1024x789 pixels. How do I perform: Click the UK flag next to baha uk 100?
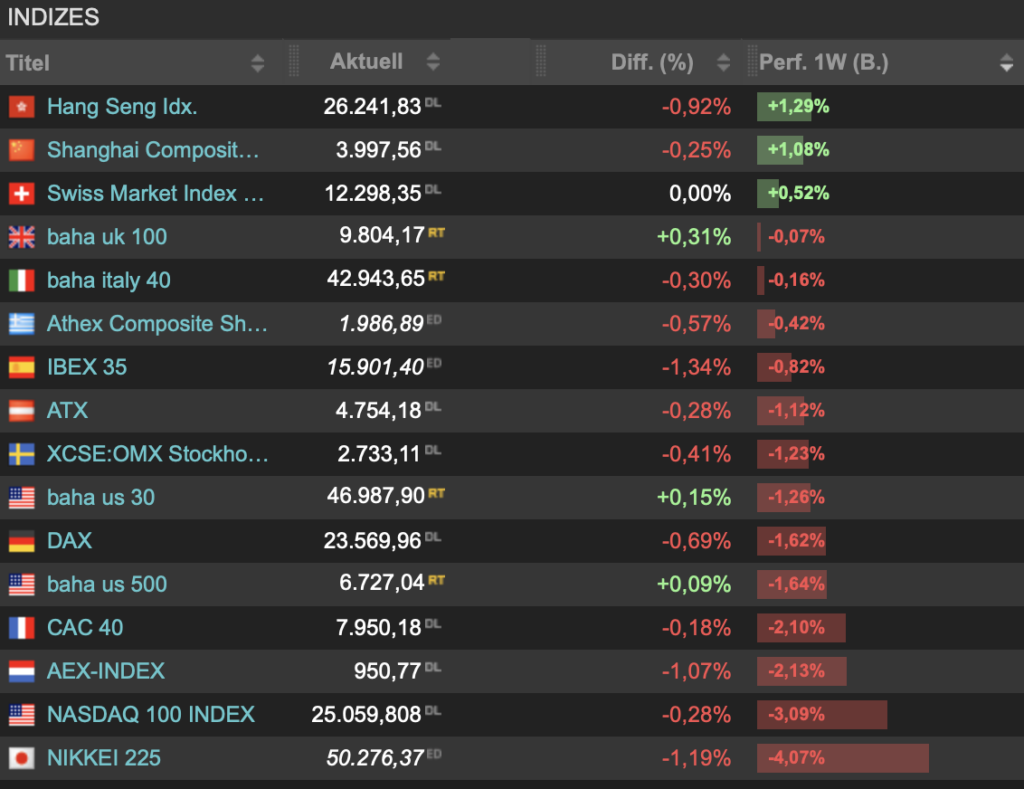pos(21,237)
